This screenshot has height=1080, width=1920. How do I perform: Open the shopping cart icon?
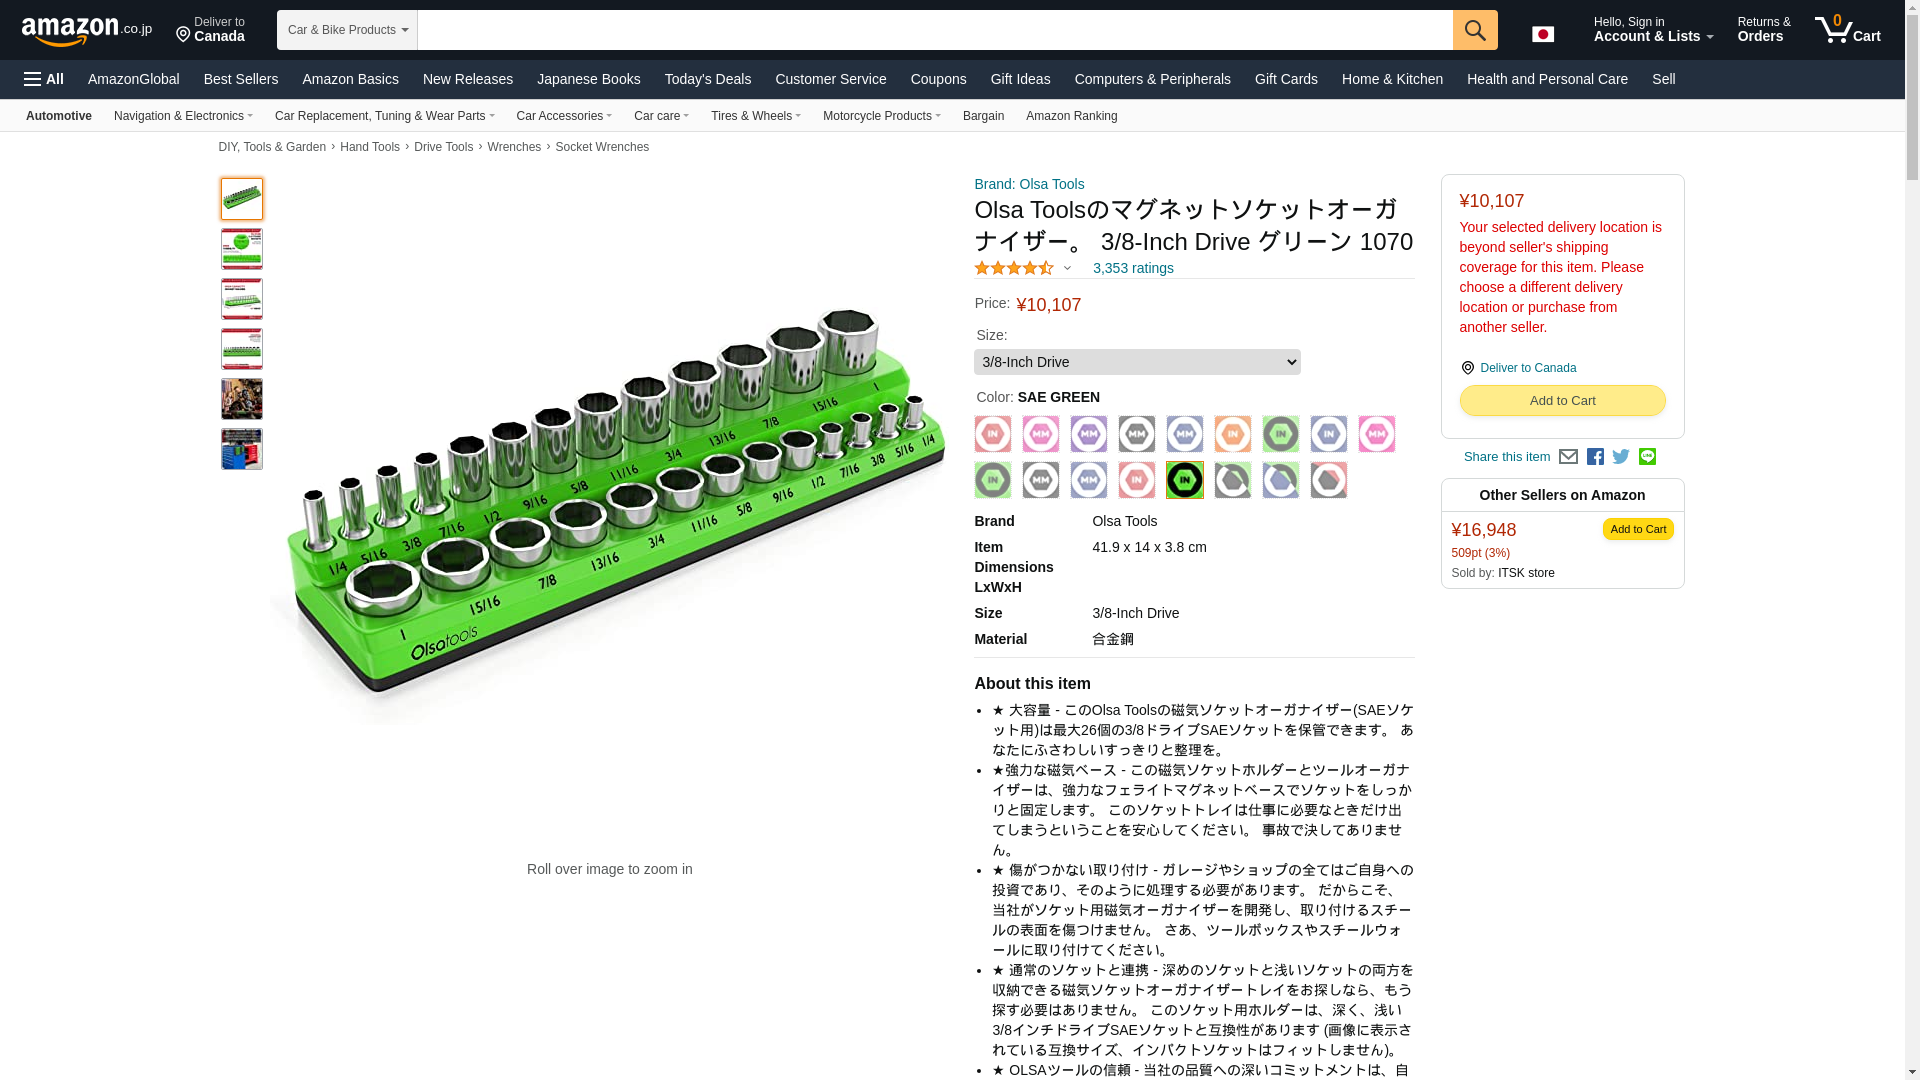pos(1848,30)
